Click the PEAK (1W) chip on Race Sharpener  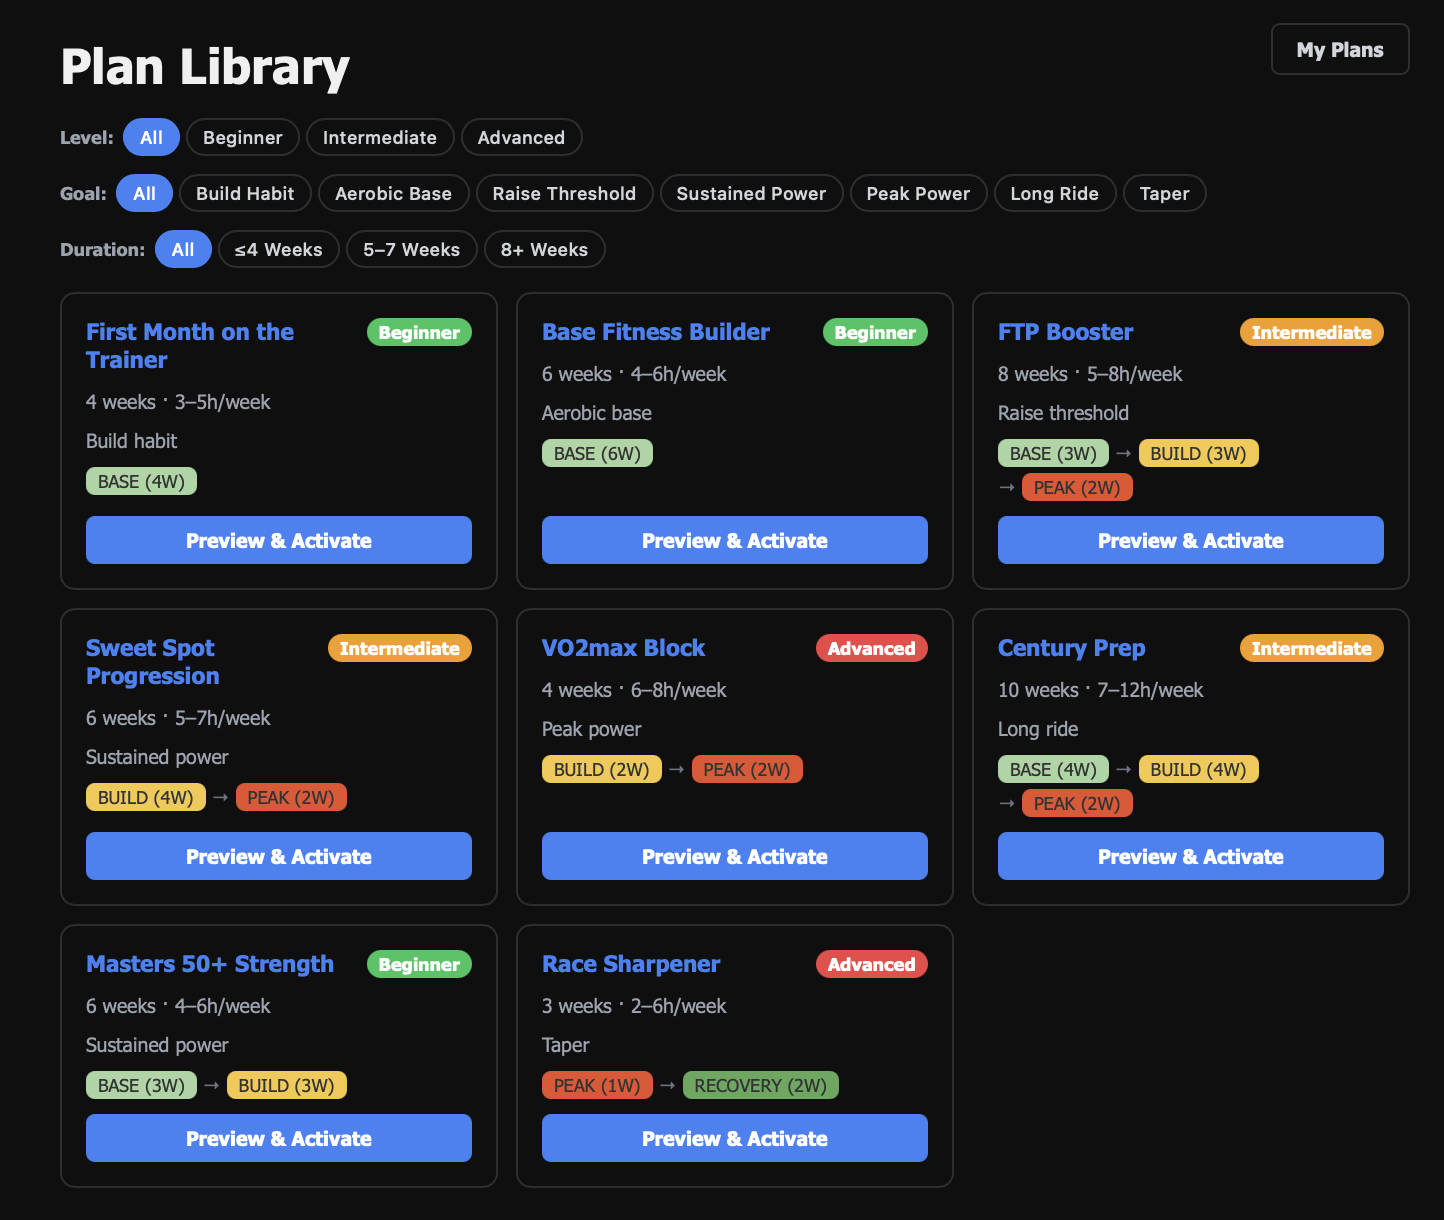click(597, 1085)
